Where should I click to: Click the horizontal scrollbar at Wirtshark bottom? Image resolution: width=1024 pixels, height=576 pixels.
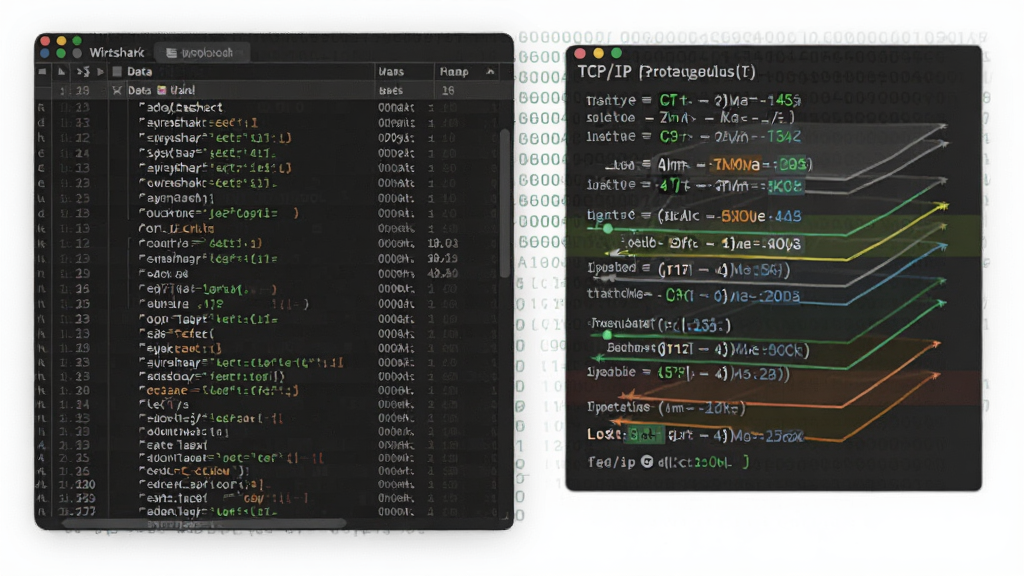click(x=204, y=523)
